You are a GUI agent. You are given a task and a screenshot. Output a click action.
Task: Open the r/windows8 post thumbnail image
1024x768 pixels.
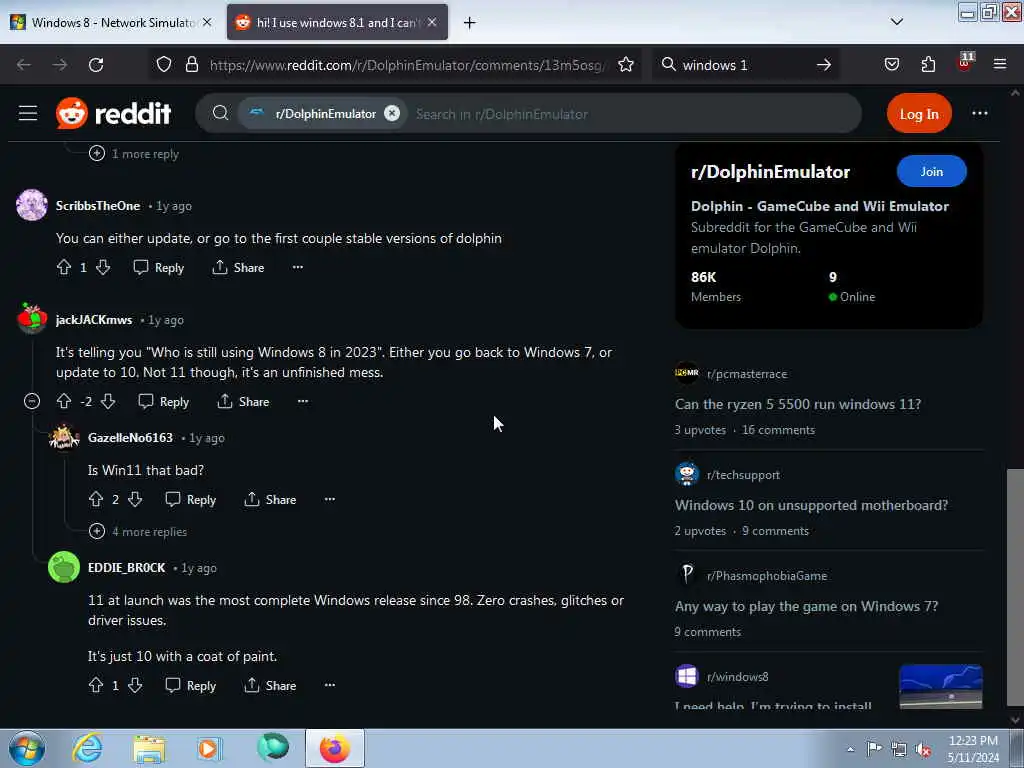[940, 686]
